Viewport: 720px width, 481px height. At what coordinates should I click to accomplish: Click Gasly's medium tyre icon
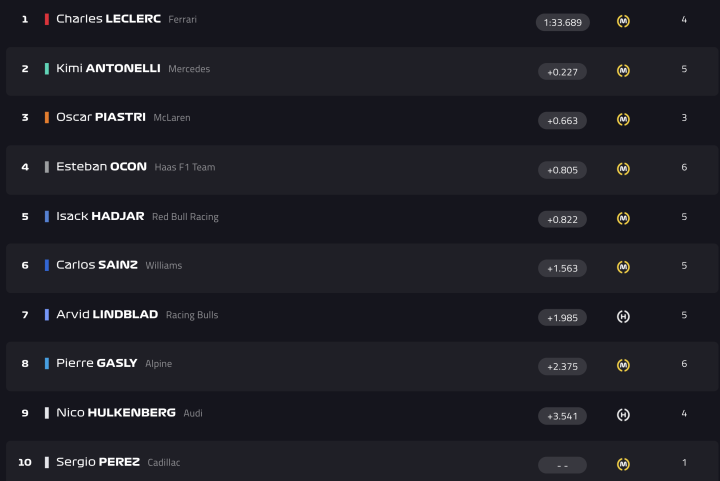point(623,366)
